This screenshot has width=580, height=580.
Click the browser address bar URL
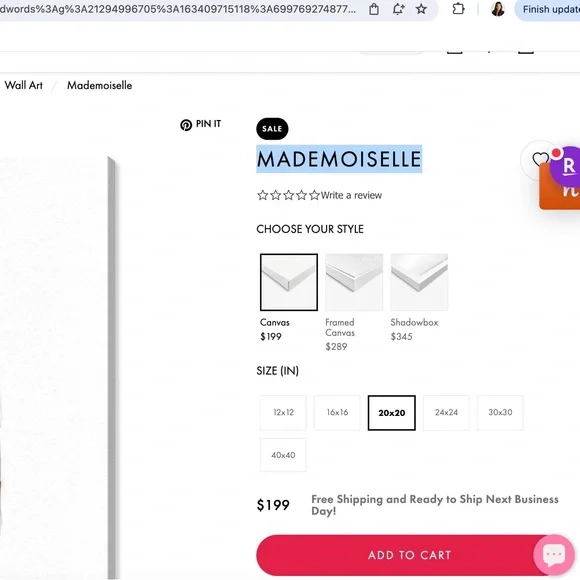point(178,9)
